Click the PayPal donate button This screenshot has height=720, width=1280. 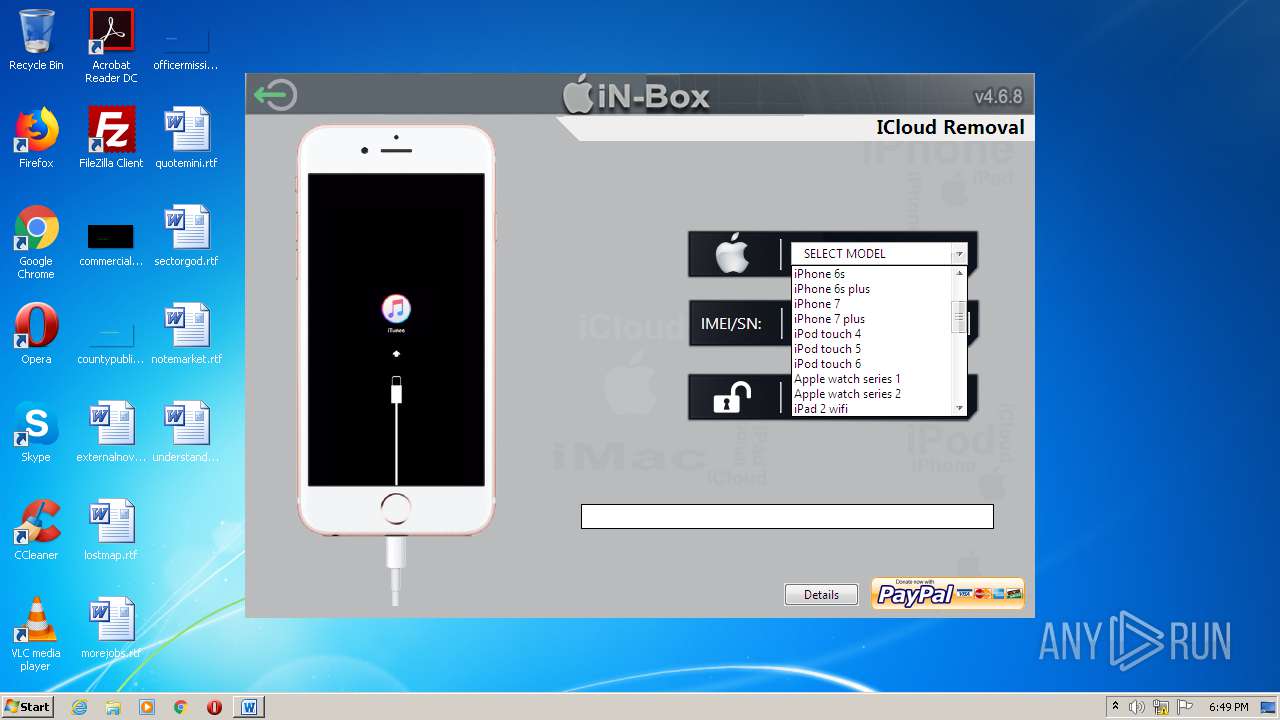(947, 593)
